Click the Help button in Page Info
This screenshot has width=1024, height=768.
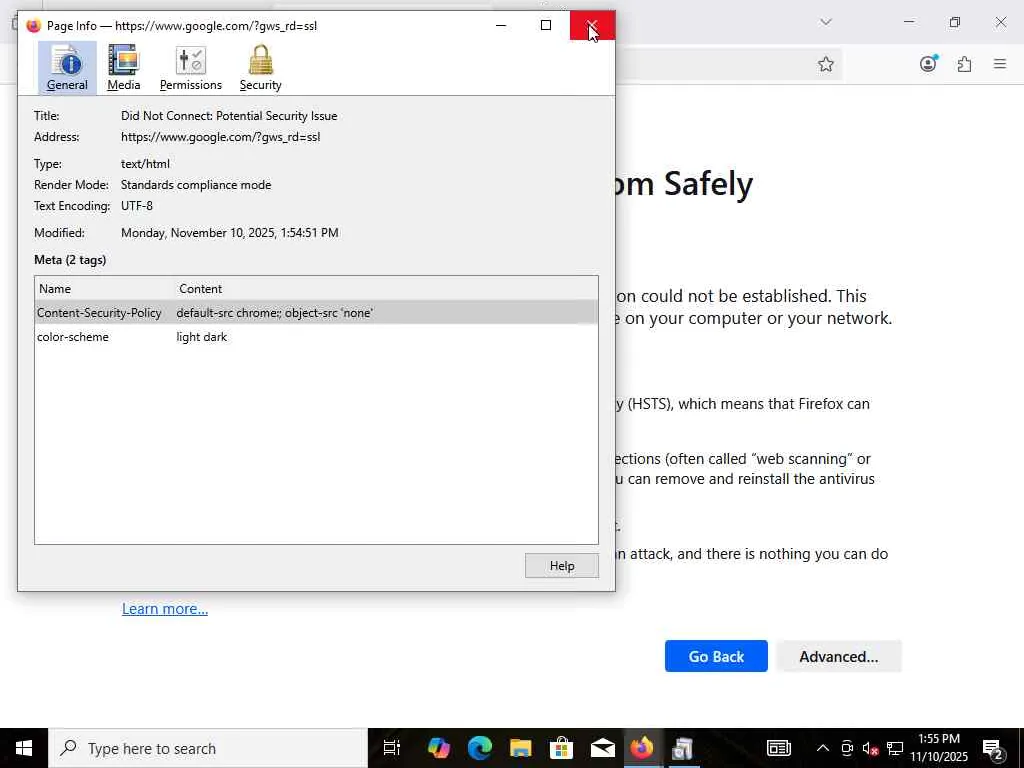click(x=562, y=566)
